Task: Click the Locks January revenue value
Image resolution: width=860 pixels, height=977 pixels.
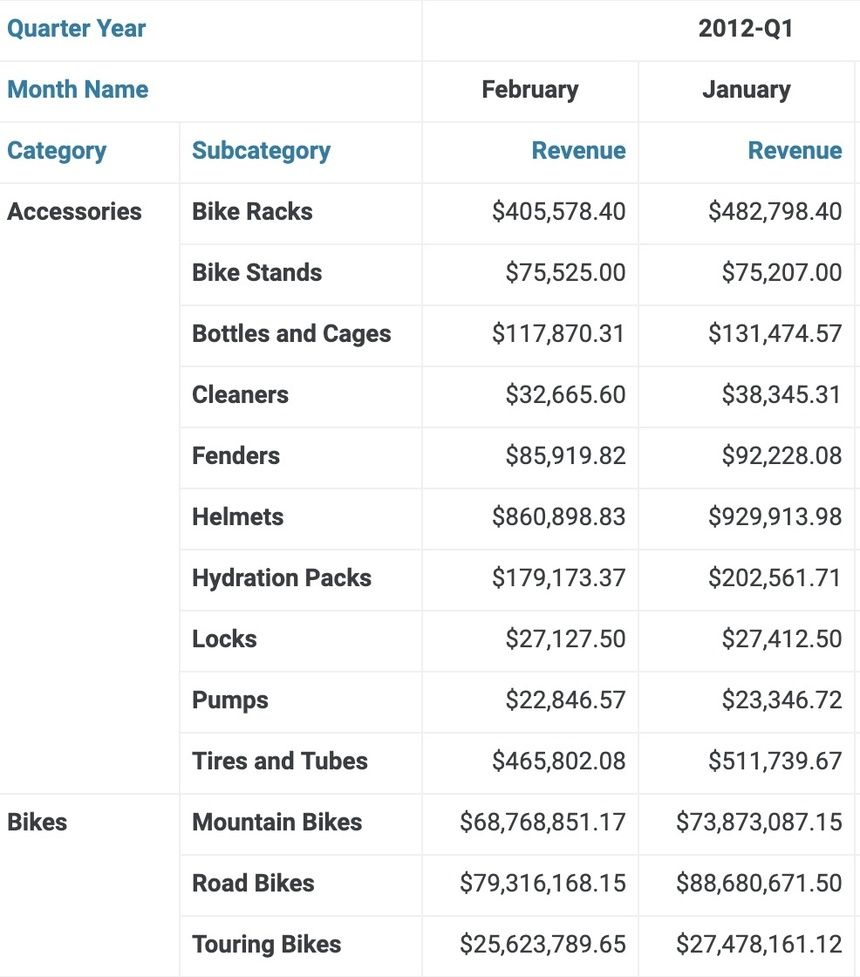Action: click(x=782, y=639)
